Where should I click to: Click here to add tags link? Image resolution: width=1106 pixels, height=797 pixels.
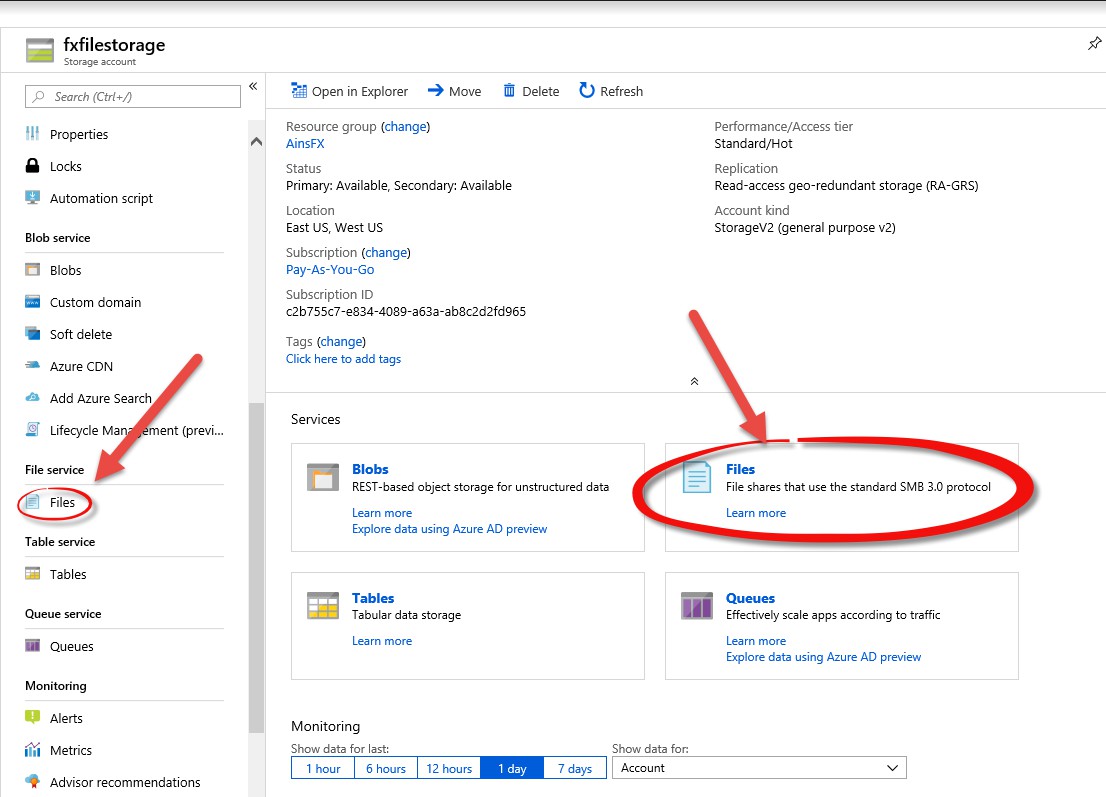coord(344,358)
